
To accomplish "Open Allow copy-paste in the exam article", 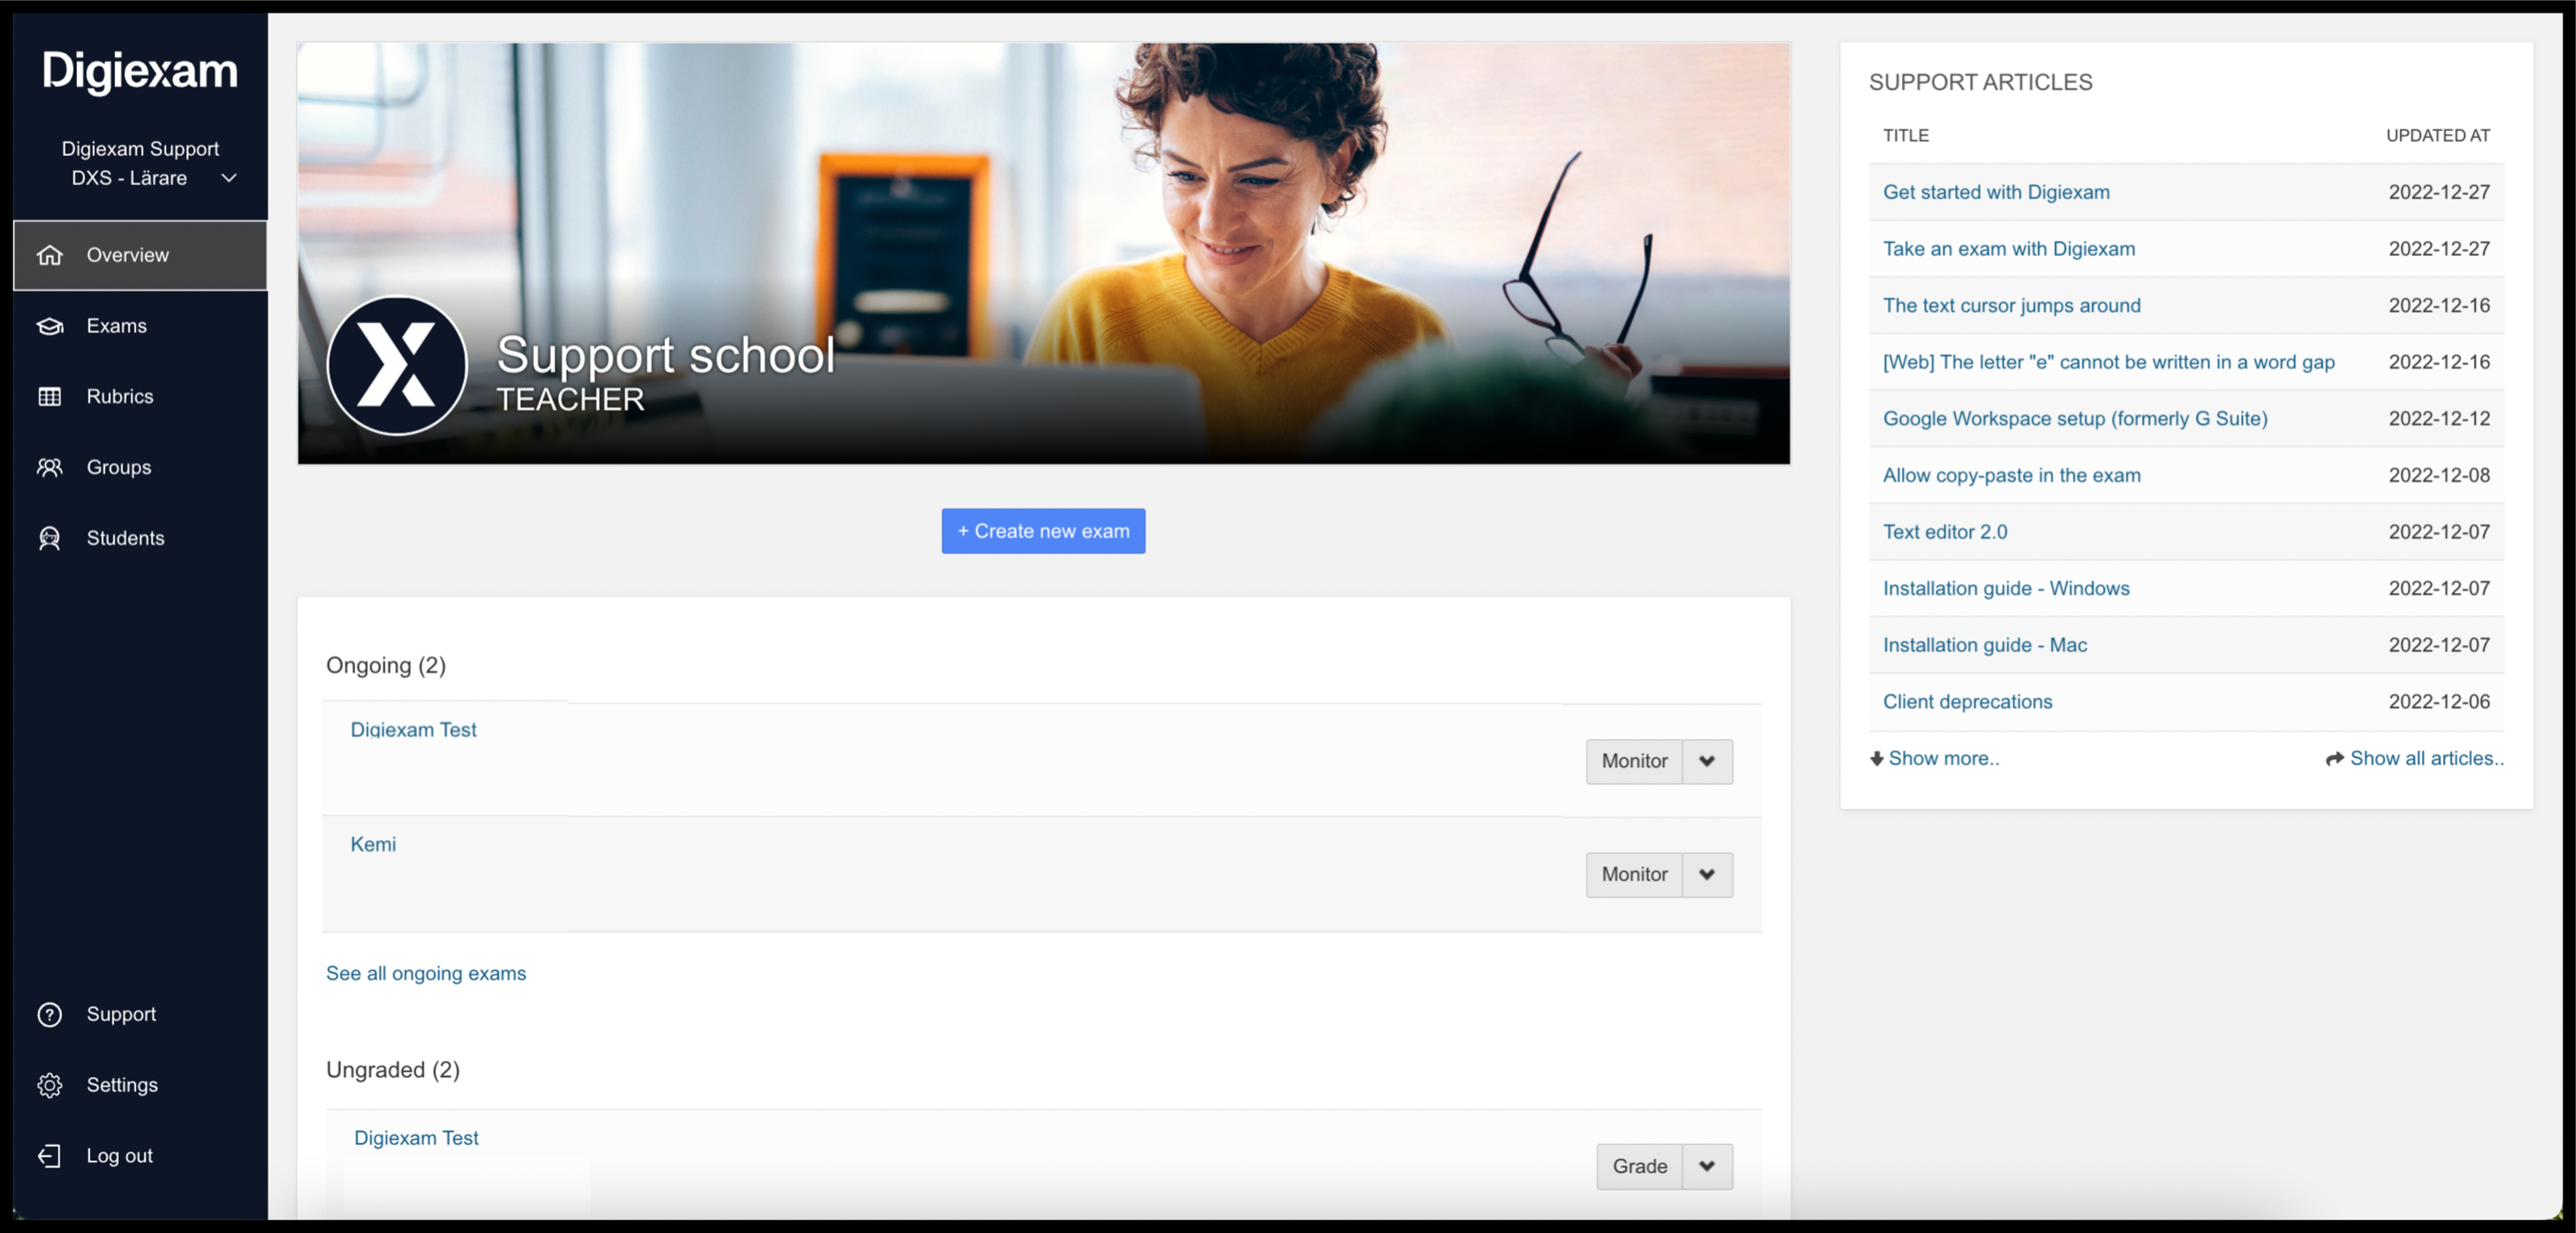I will [x=2012, y=476].
